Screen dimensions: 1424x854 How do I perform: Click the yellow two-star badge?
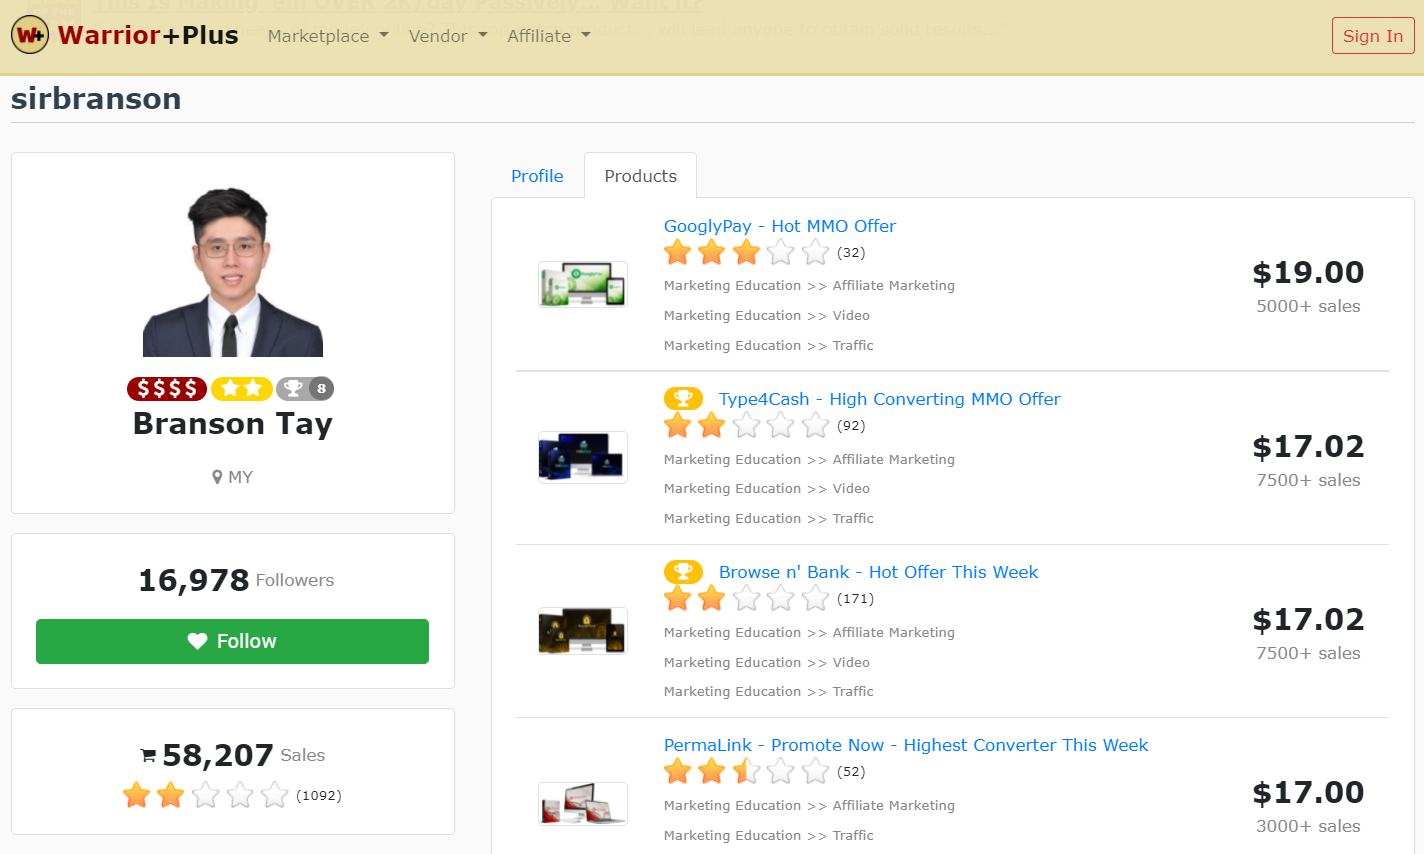point(242,388)
